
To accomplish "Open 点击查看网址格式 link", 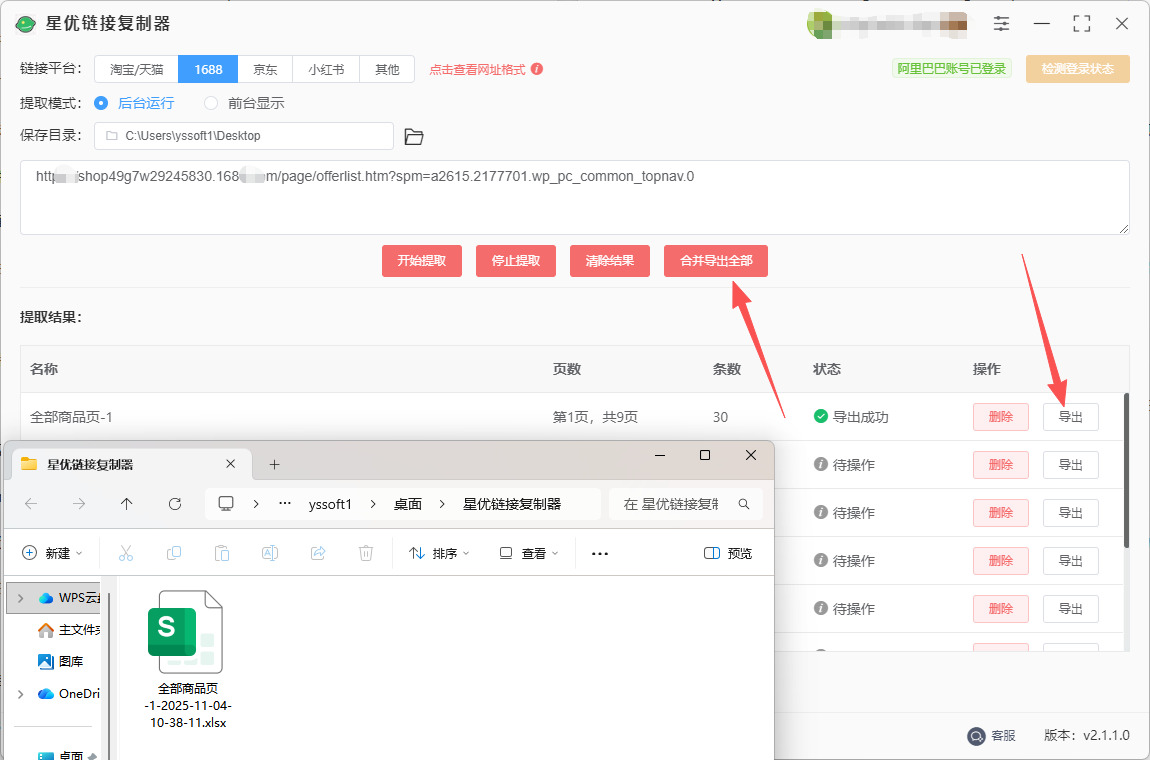I will point(477,70).
